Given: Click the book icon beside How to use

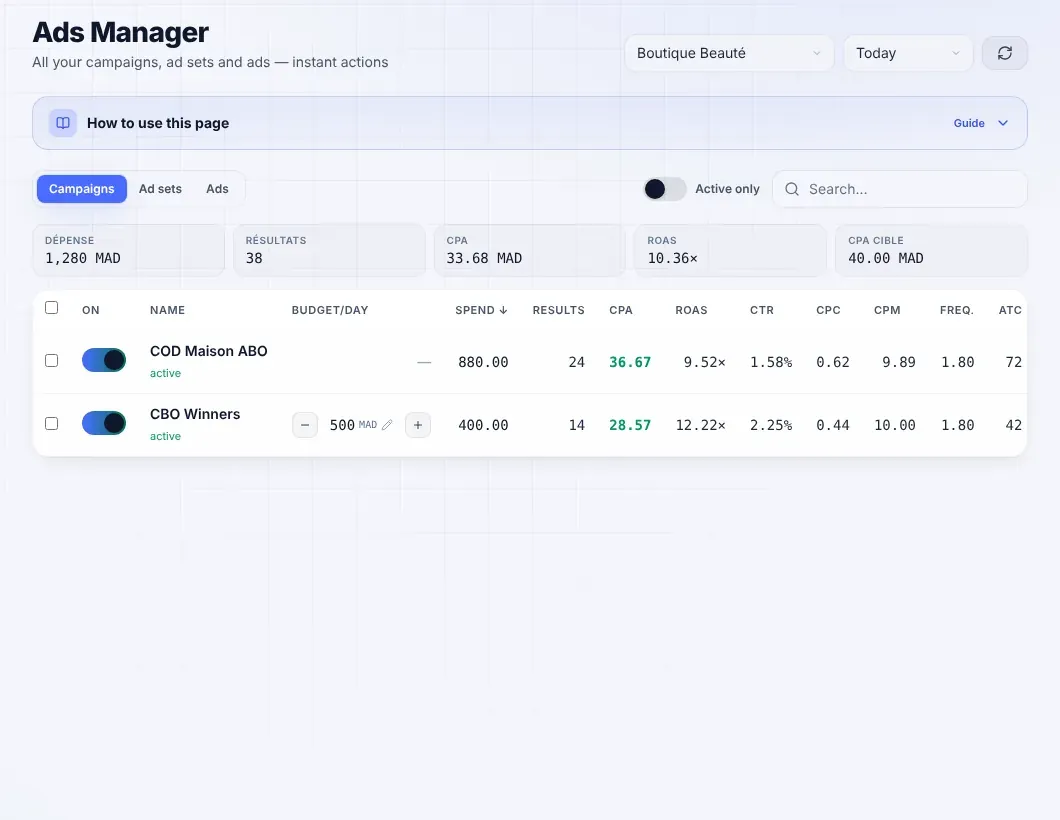Looking at the screenshot, I should point(63,123).
